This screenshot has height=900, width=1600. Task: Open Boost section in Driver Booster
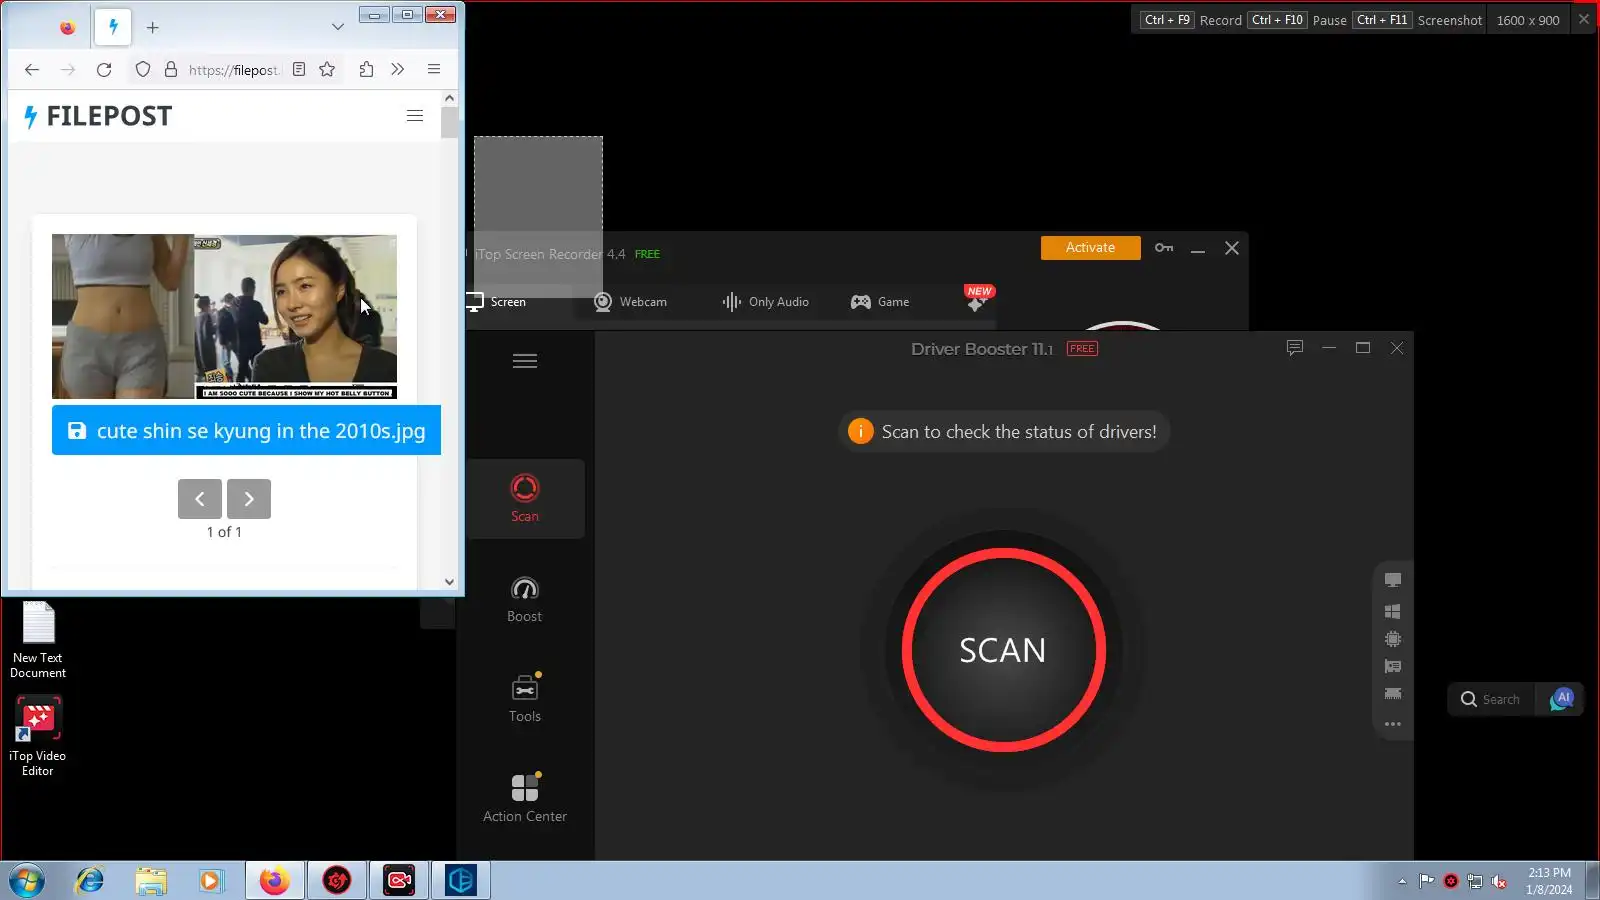pos(525,599)
